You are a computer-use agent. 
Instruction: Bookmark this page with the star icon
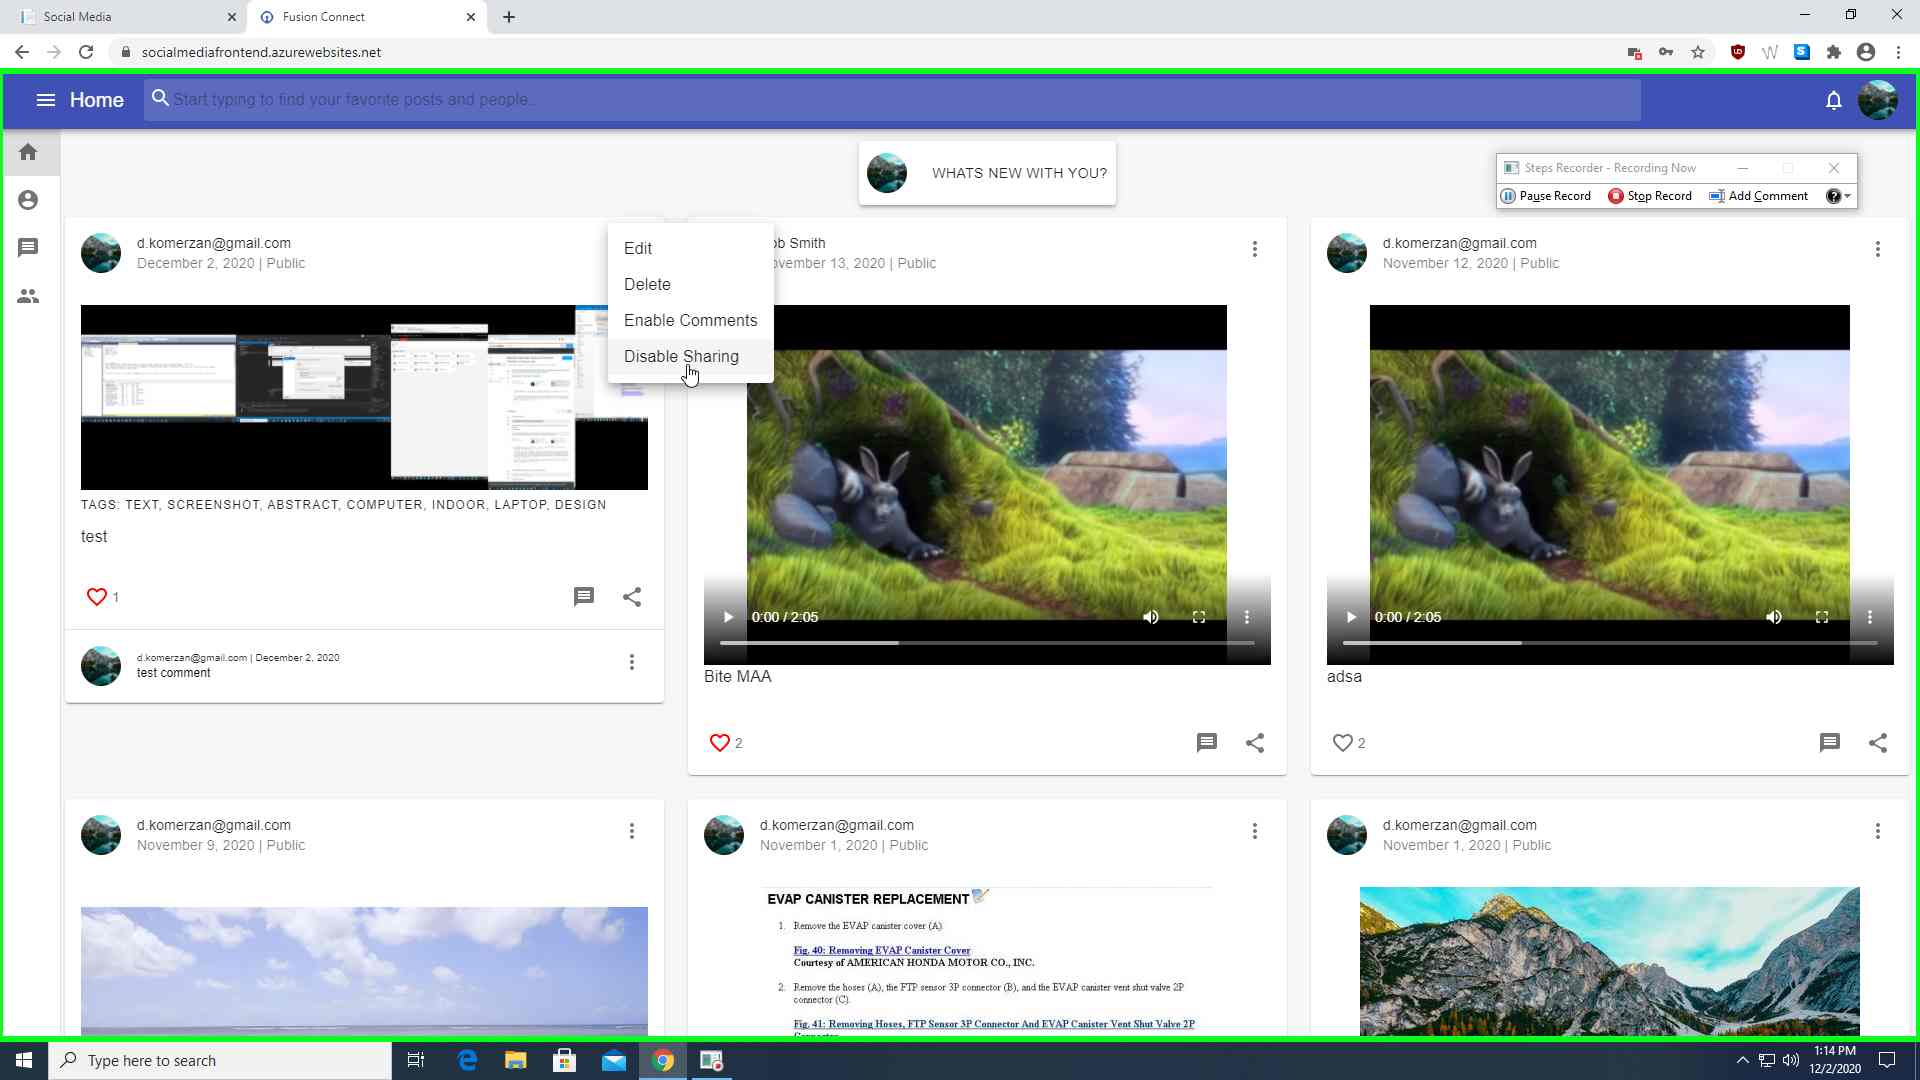(x=1698, y=52)
